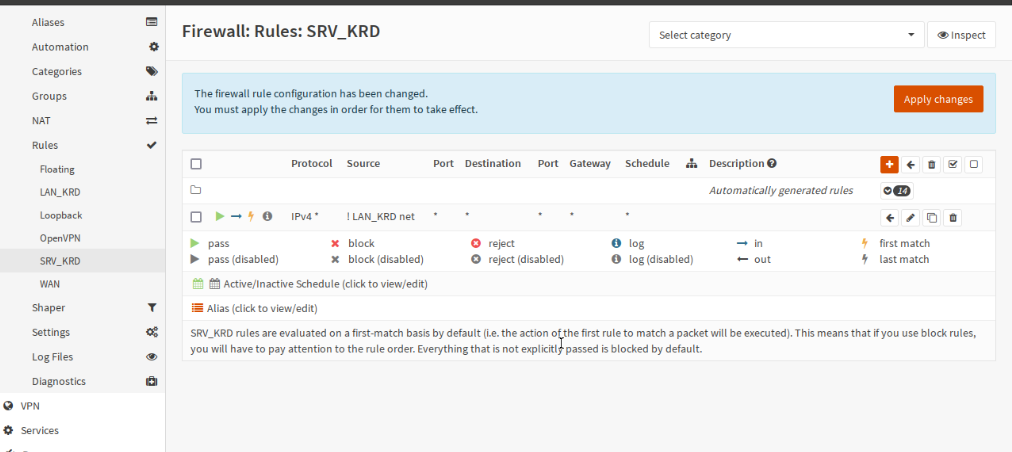
Task: Disable selected rules using the empty-box button
Action: coord(974,164)
